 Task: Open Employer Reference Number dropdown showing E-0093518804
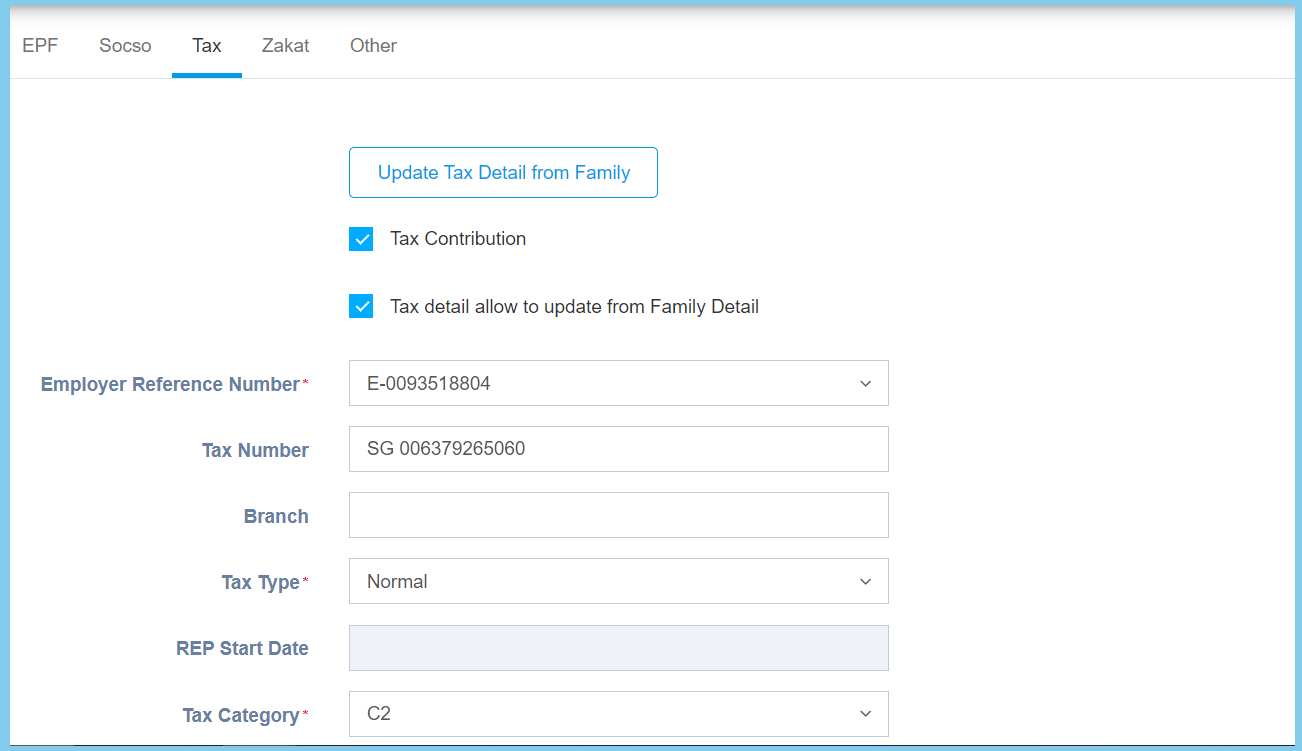pyautogui.click(x=600, y=384)
